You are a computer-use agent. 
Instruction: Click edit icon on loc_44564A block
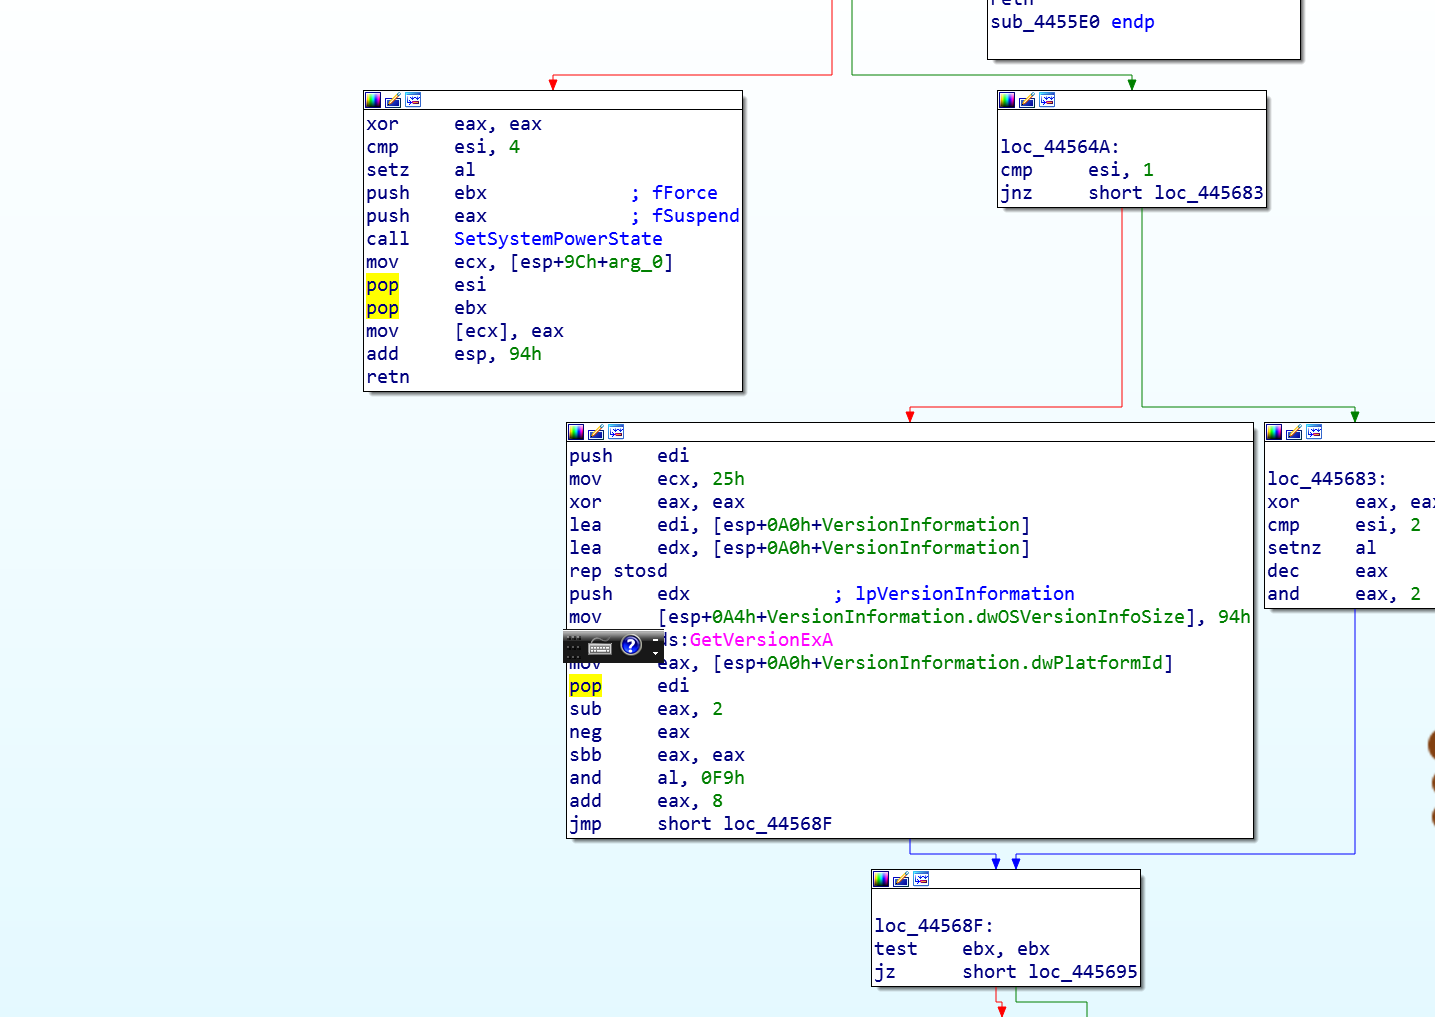coord(1027,100)
